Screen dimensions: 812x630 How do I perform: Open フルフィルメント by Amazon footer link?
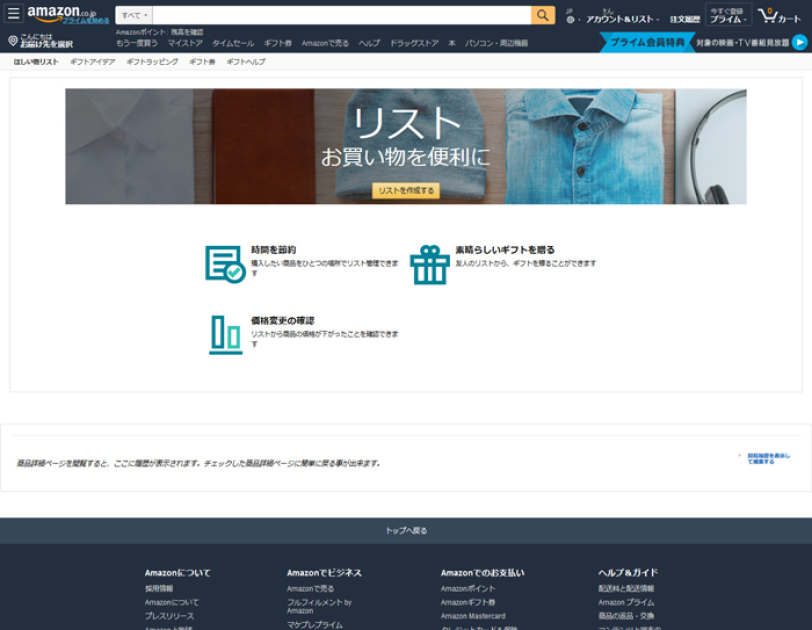click(x=319, y=606)
